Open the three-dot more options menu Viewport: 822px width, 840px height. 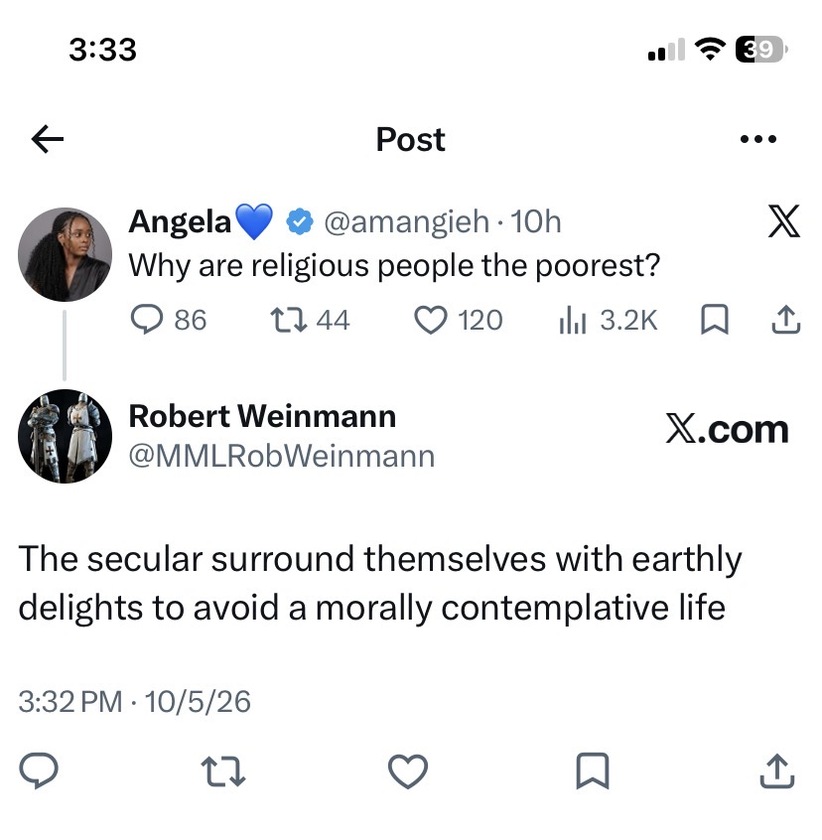pyautogui.click(x=758, y=139)
